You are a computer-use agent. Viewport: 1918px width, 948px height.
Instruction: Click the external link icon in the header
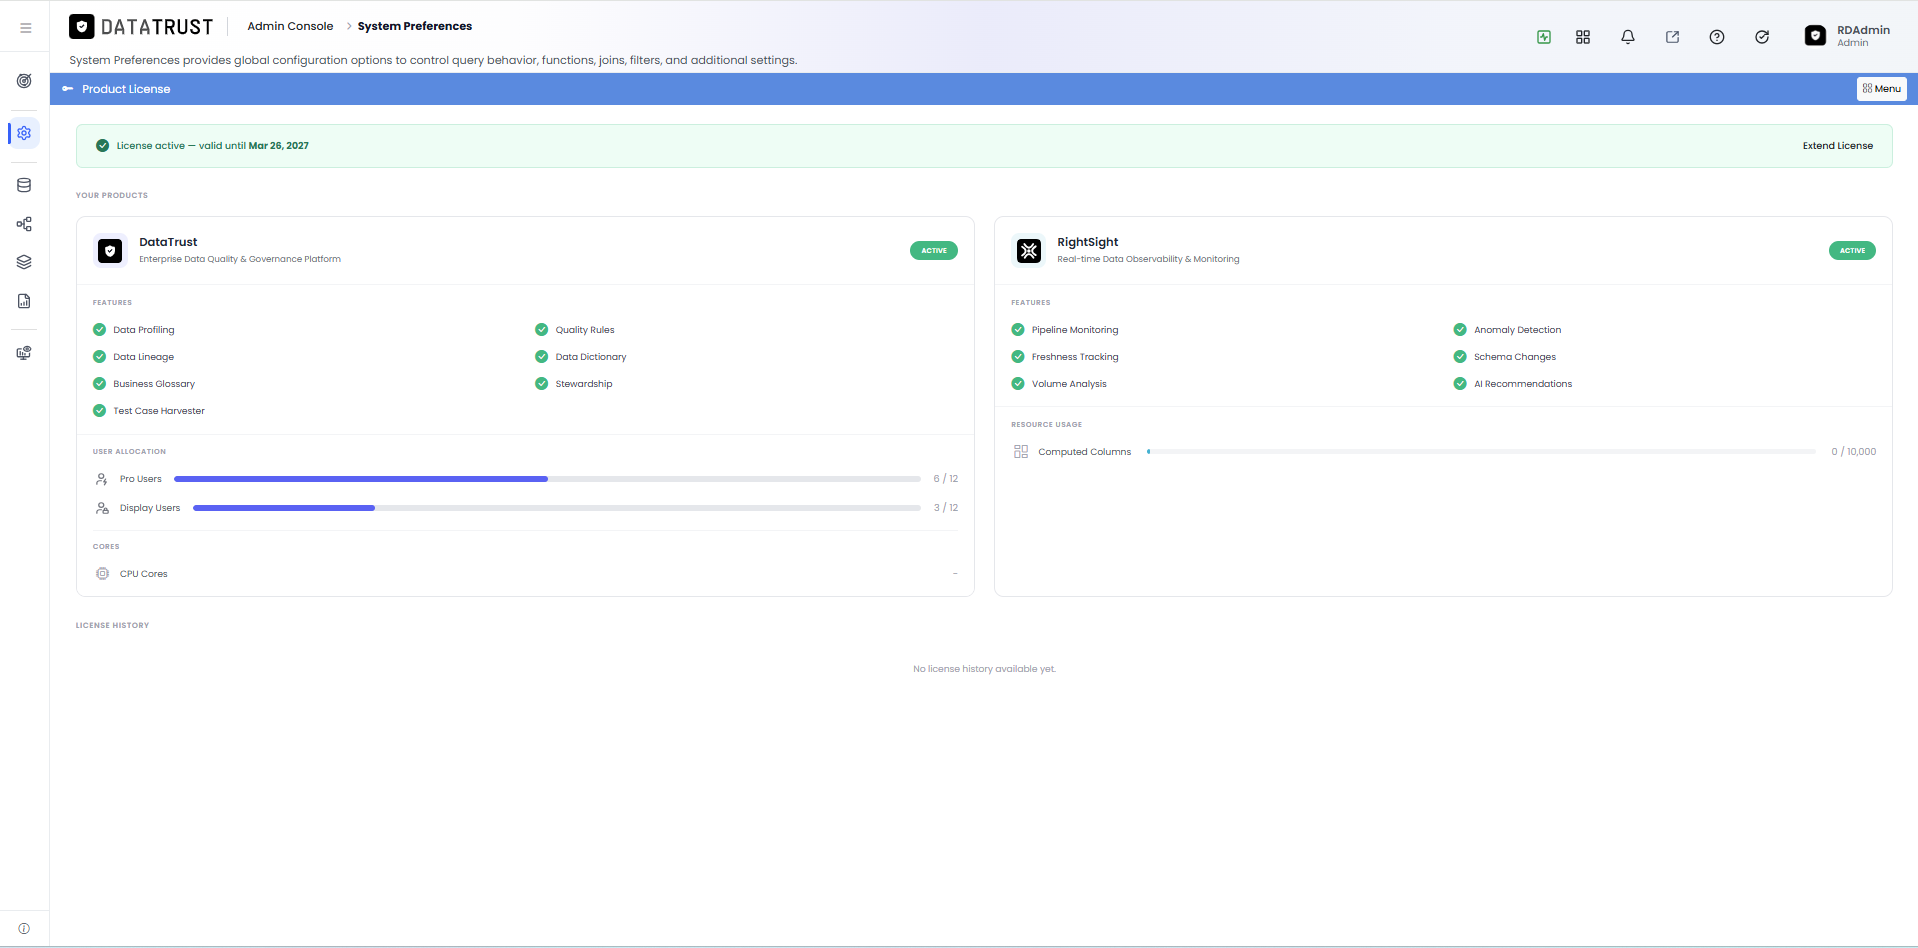coord(1672,37)
